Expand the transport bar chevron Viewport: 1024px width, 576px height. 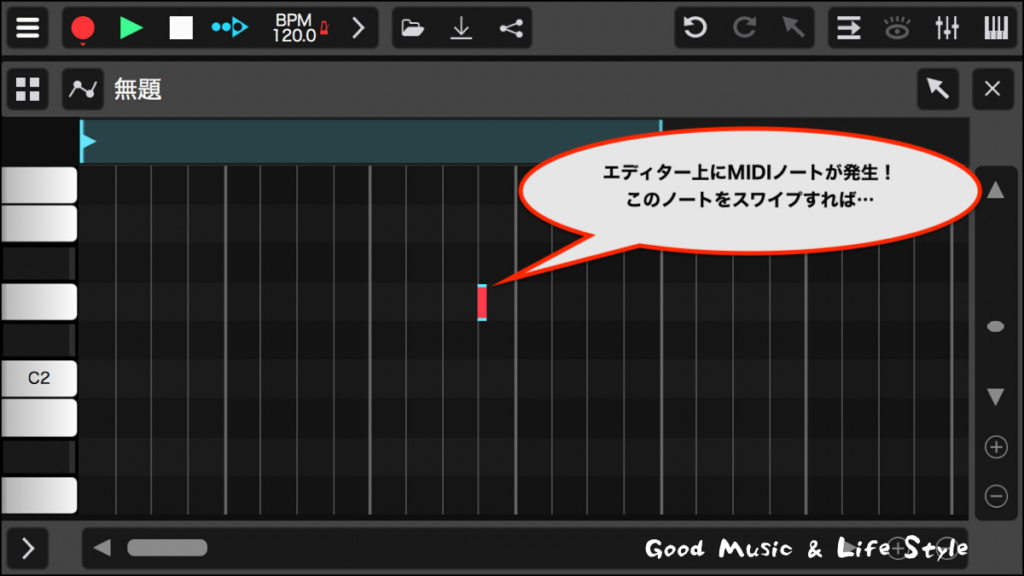[358, 28]
